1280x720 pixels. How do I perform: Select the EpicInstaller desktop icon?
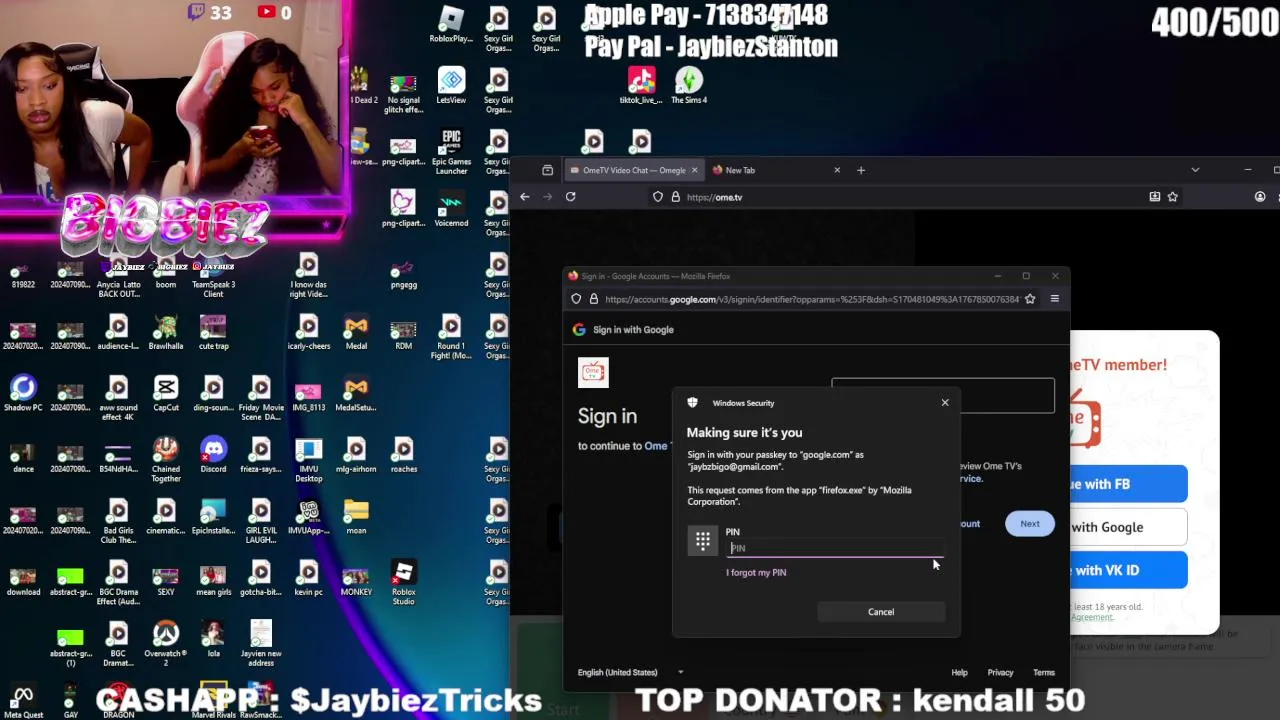(x=213, y=516)
